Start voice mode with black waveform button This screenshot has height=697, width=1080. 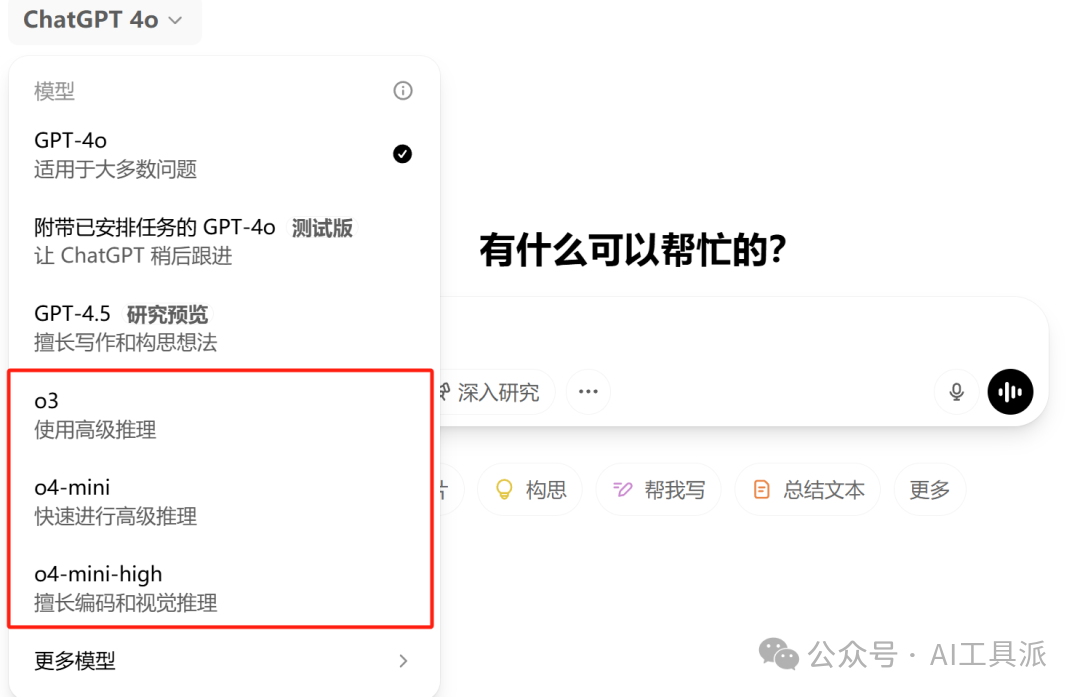pyautogui.click(x=1010, y=392)
